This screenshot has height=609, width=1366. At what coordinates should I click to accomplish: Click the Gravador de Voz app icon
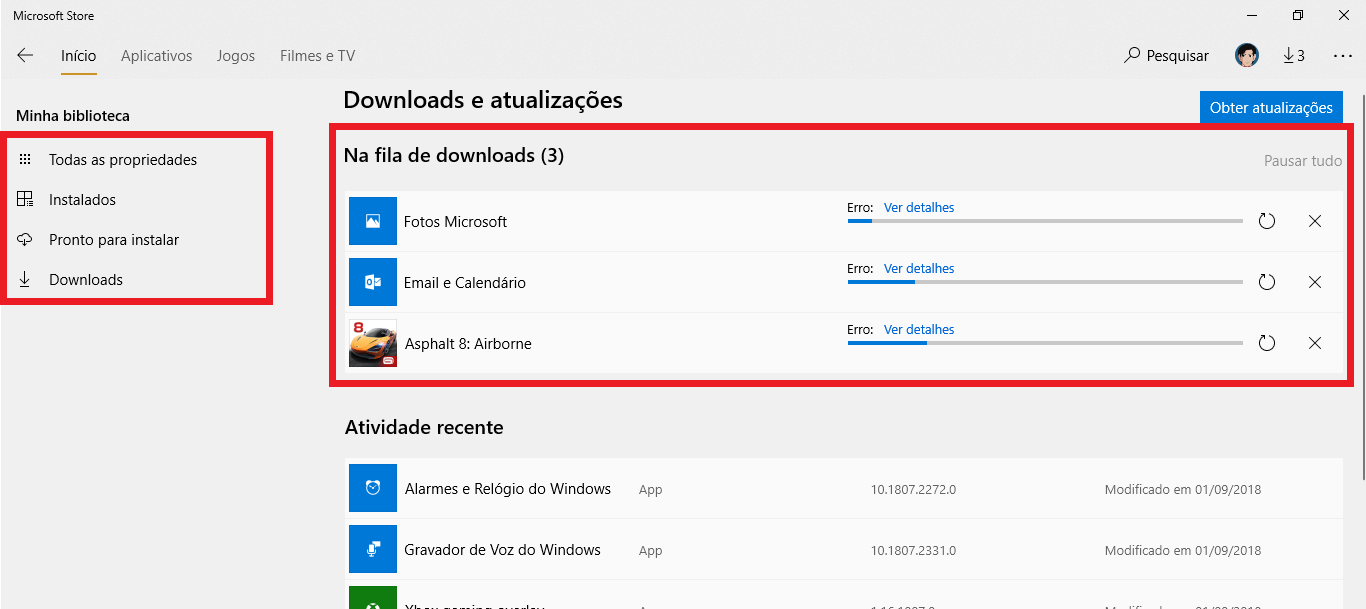[x=373, y=549]
